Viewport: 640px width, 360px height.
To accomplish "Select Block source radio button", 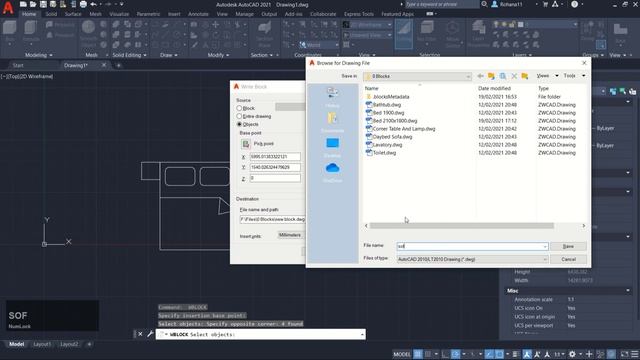I will click(239, 108).
